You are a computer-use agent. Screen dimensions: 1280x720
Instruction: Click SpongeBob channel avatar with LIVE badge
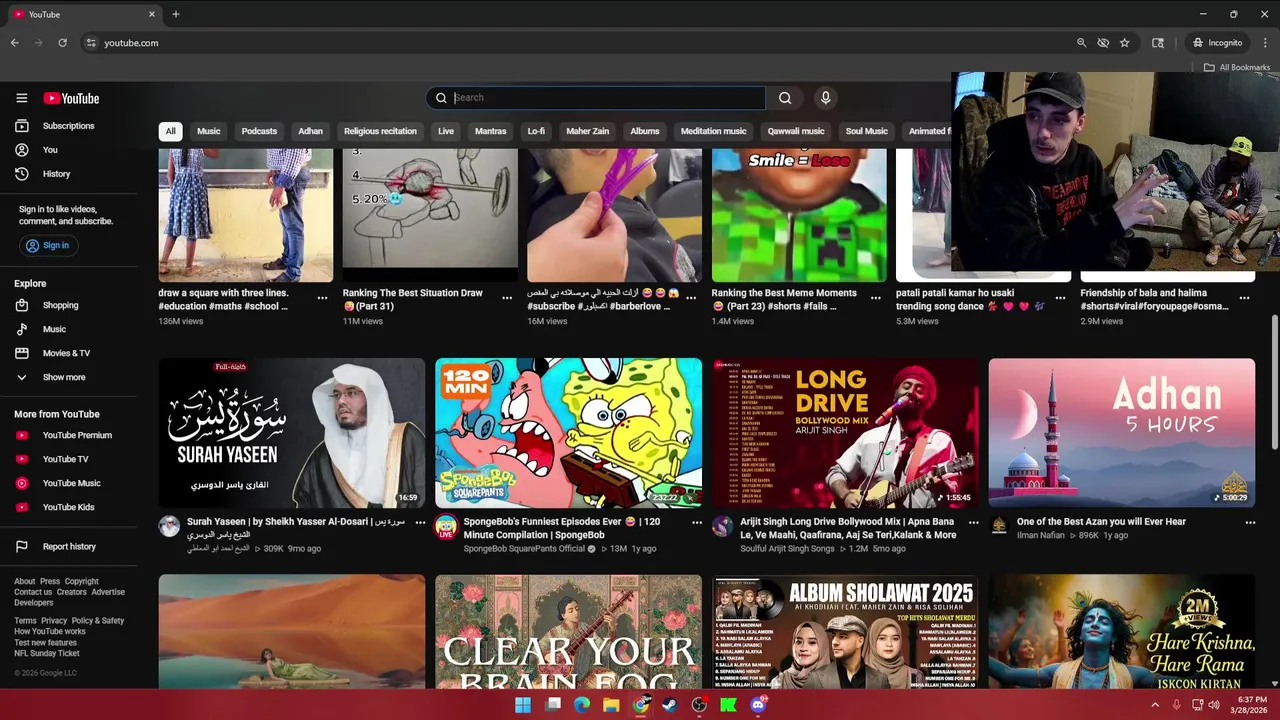point(446,526)
